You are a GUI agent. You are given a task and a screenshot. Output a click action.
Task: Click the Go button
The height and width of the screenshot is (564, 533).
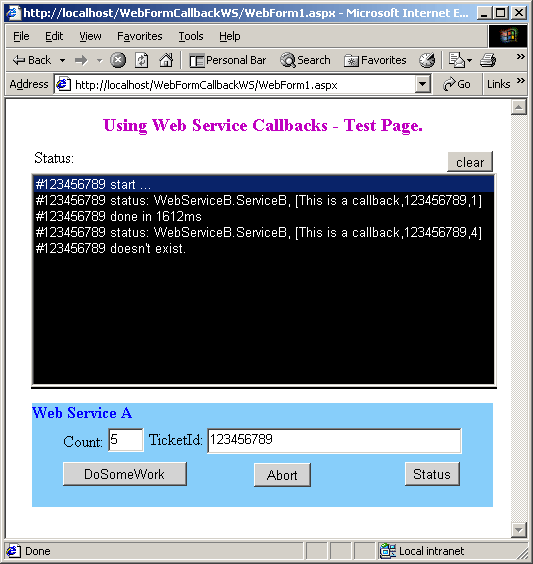[x=457, y=84]
